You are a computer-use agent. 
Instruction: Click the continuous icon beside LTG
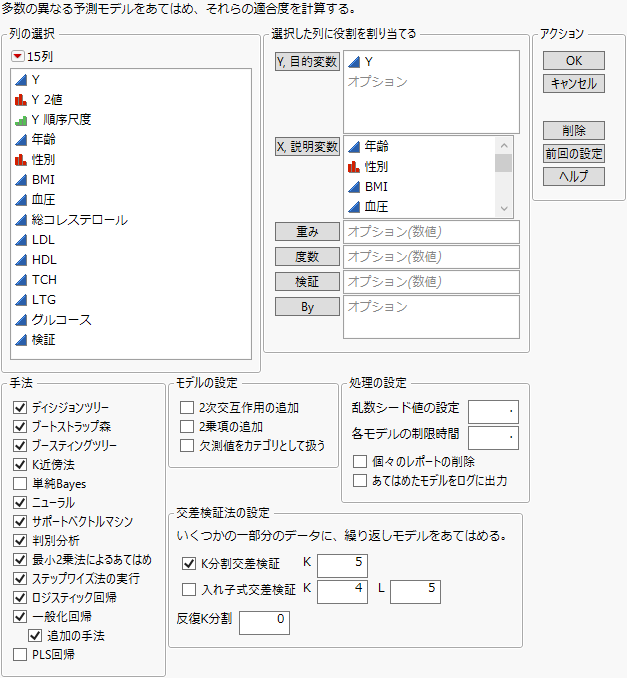[x=21, y=300]
